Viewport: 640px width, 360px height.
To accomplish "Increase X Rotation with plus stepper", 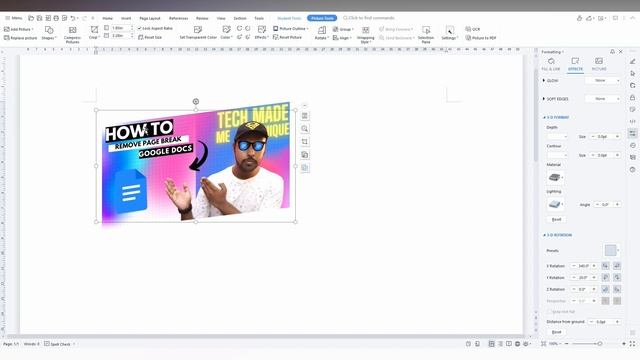I will (594, 266).
